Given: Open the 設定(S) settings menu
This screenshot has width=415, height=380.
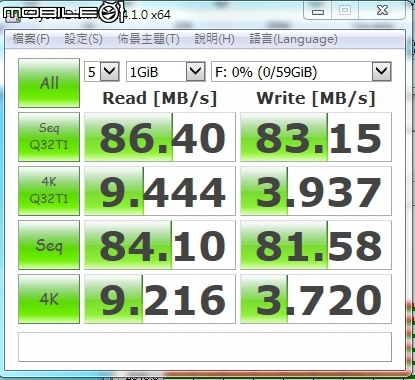Looking at the screenshot, I should click(x=83, y=39).
